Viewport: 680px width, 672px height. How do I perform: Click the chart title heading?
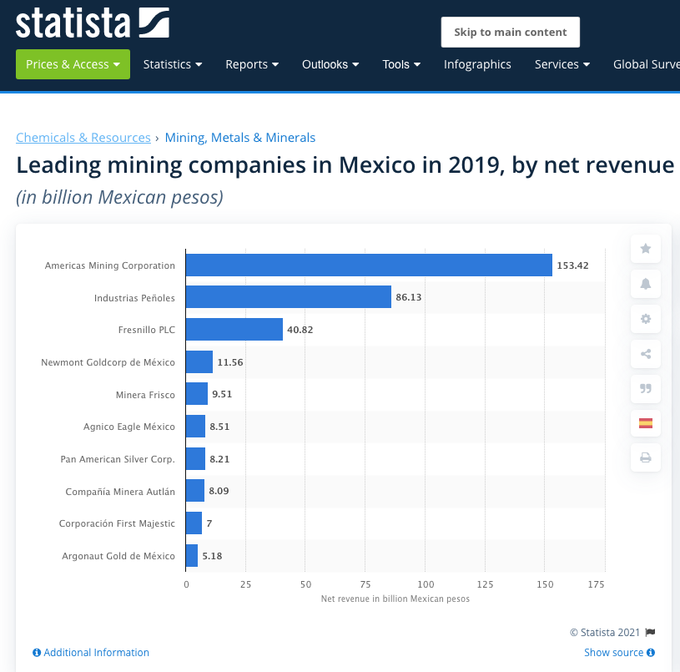(x=345, y=165)
